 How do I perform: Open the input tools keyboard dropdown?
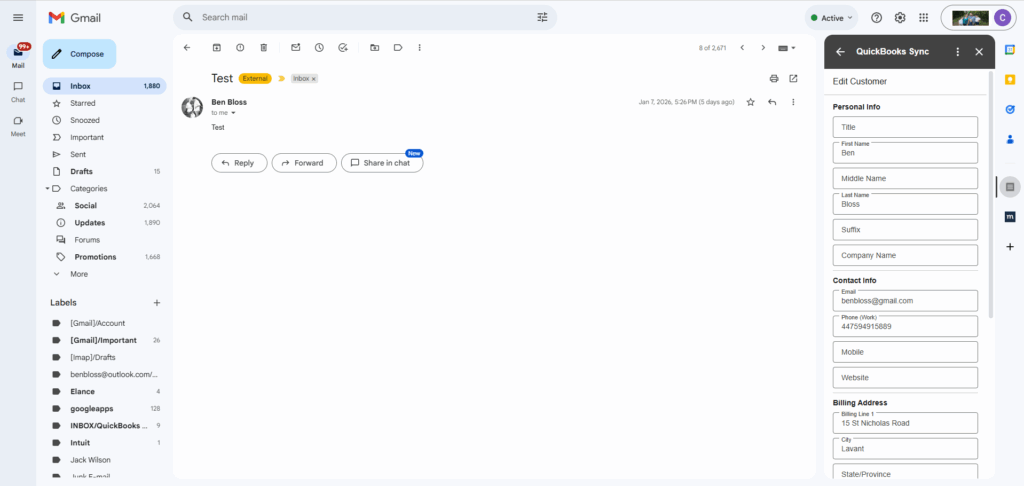coord(787,48)
